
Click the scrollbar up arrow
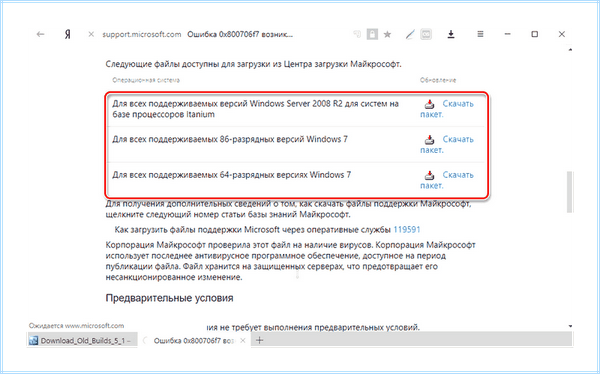[570, 50]
